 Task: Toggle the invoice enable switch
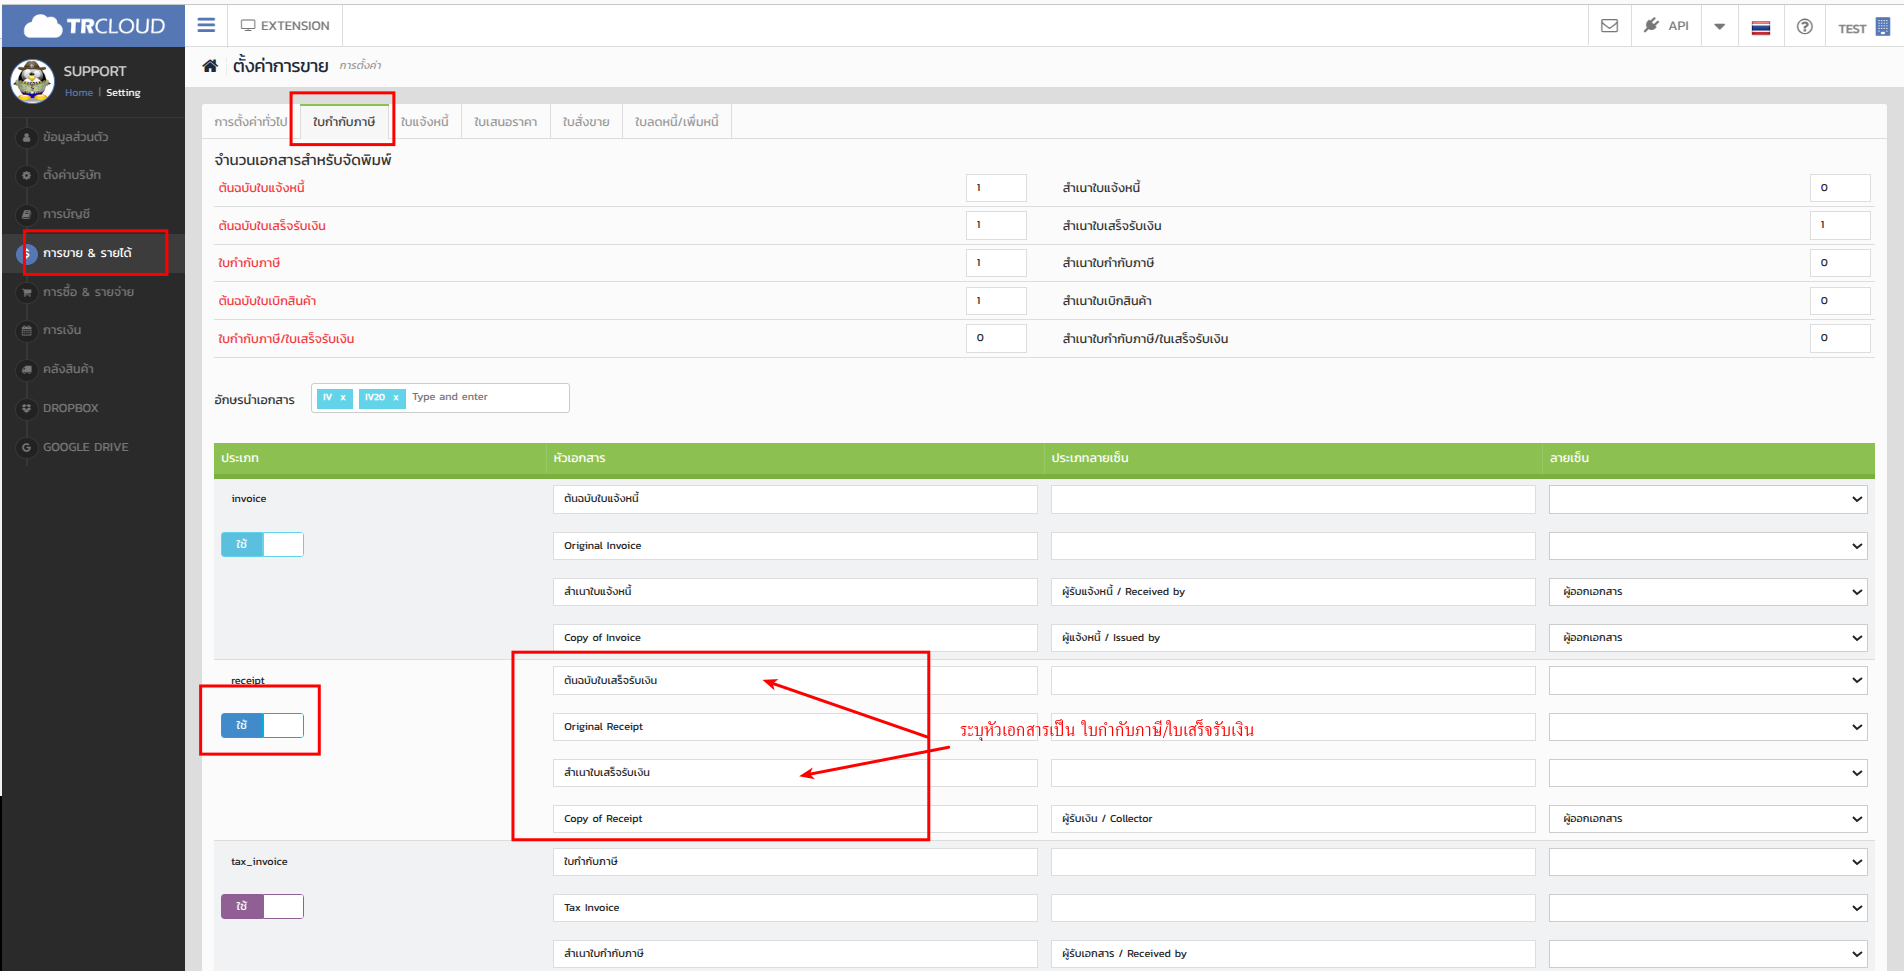click(x=262, y=545)
